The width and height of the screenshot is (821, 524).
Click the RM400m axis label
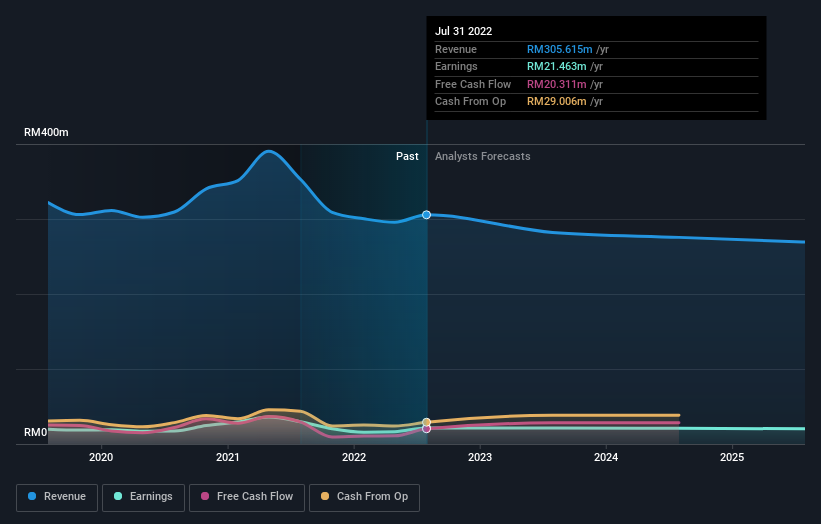[46, 132]
